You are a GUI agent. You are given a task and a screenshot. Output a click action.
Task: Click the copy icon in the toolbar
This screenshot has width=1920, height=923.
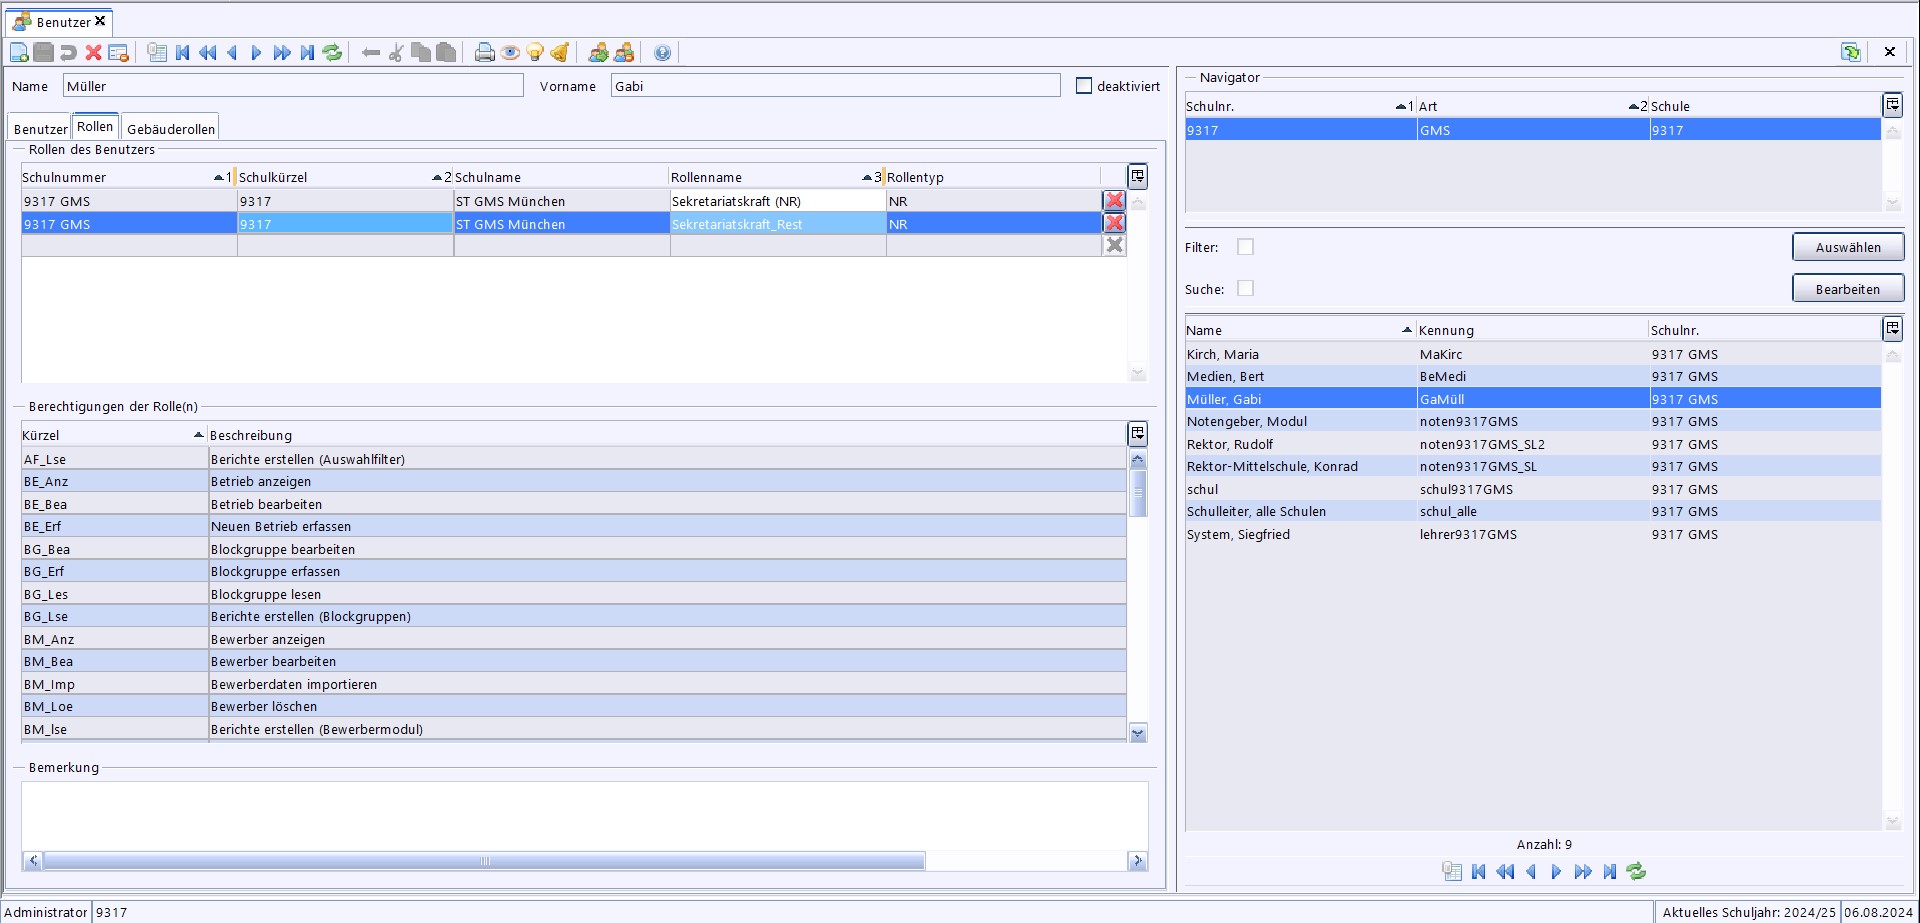pyautogui.click(x=421, y=53)
